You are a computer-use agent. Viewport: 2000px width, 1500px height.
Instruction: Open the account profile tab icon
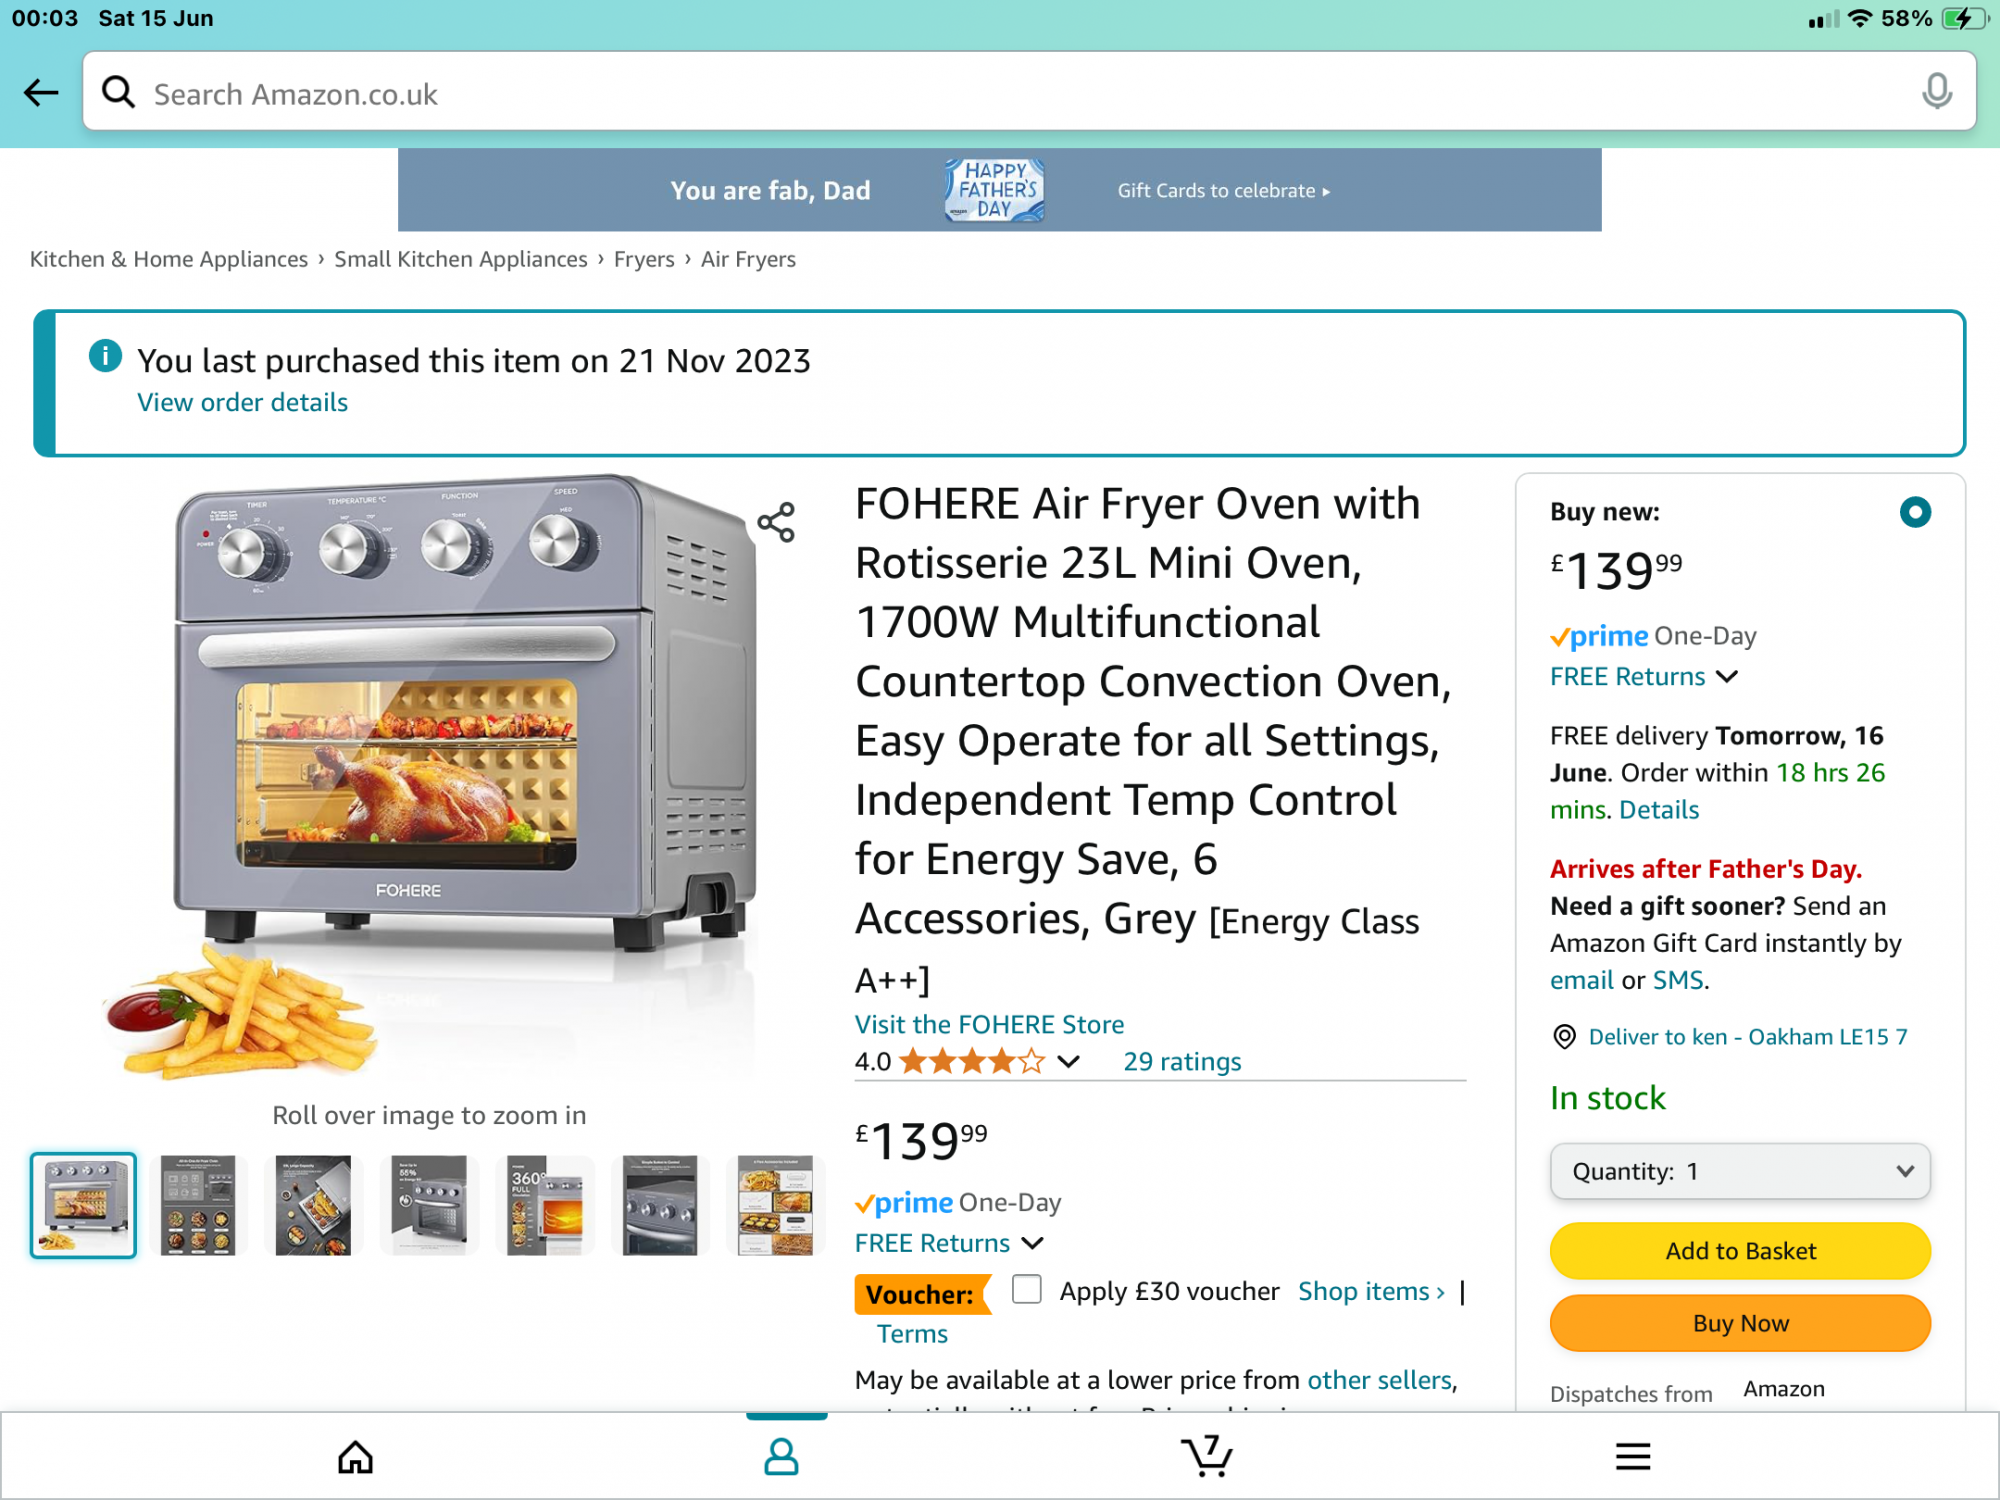(781, 1457)
